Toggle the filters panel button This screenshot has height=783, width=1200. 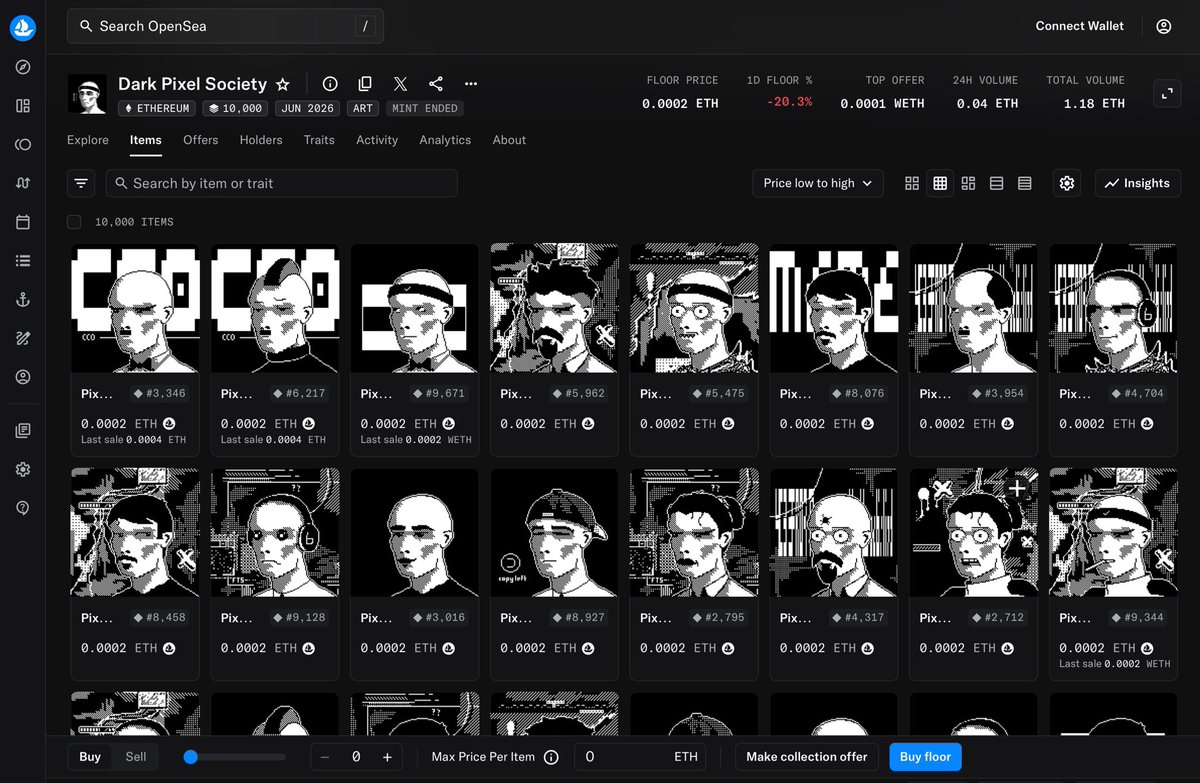point(81,183)
